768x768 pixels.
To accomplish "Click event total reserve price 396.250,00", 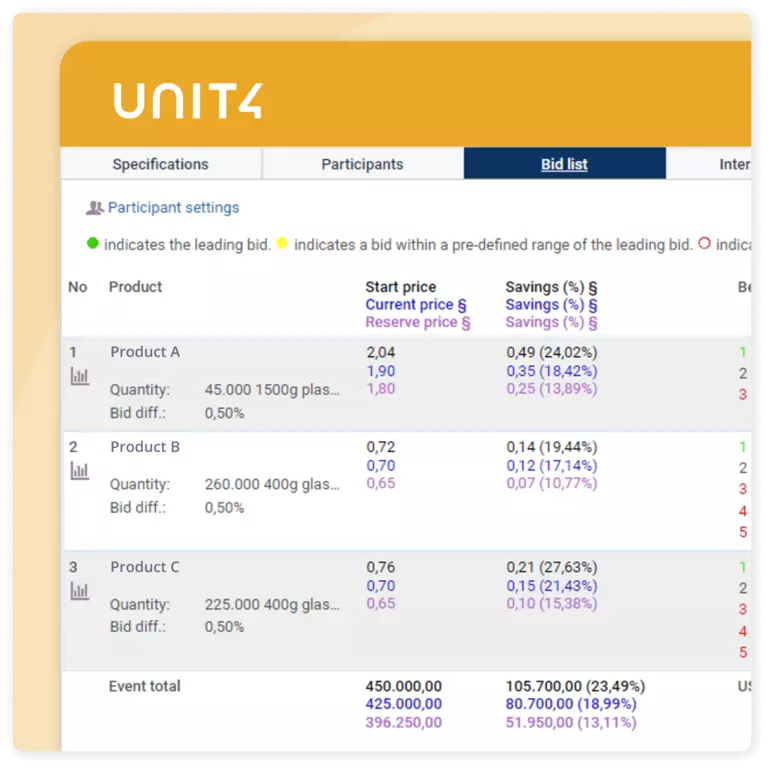I will pos(404,722).
